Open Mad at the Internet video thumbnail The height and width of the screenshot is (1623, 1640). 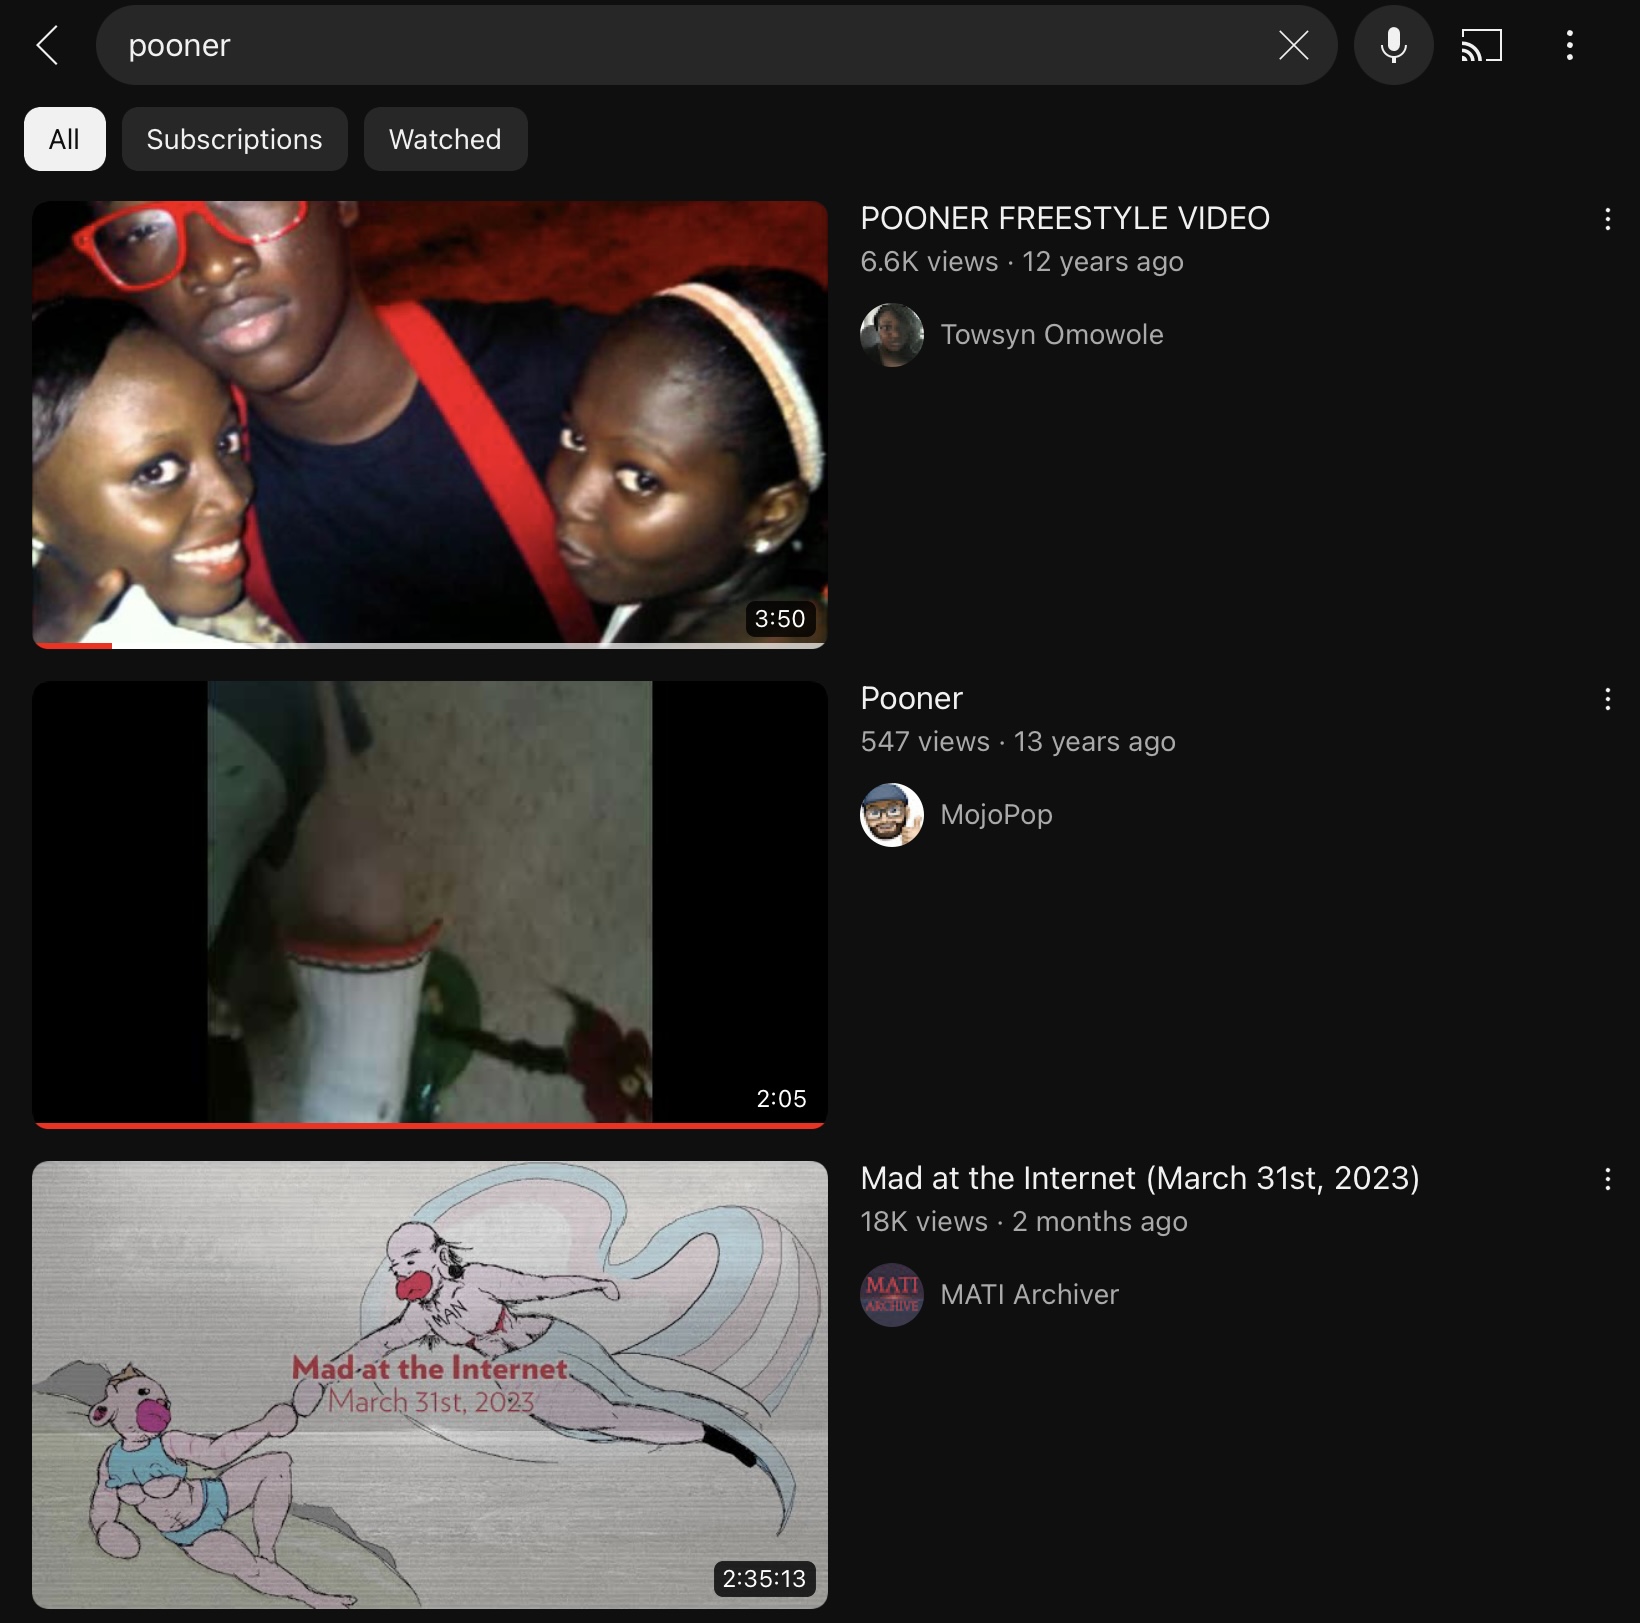(x=430, y=1384)
